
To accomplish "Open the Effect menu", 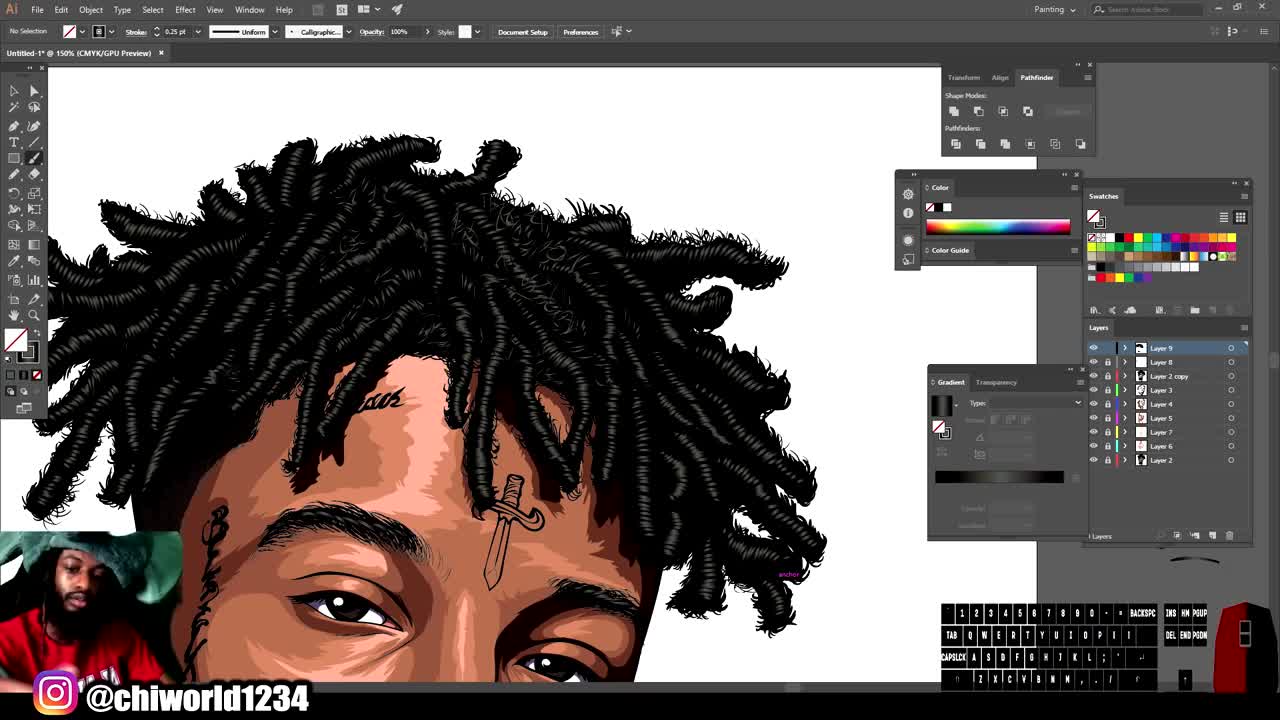I will pyautogui.click(x=185, y=10).
